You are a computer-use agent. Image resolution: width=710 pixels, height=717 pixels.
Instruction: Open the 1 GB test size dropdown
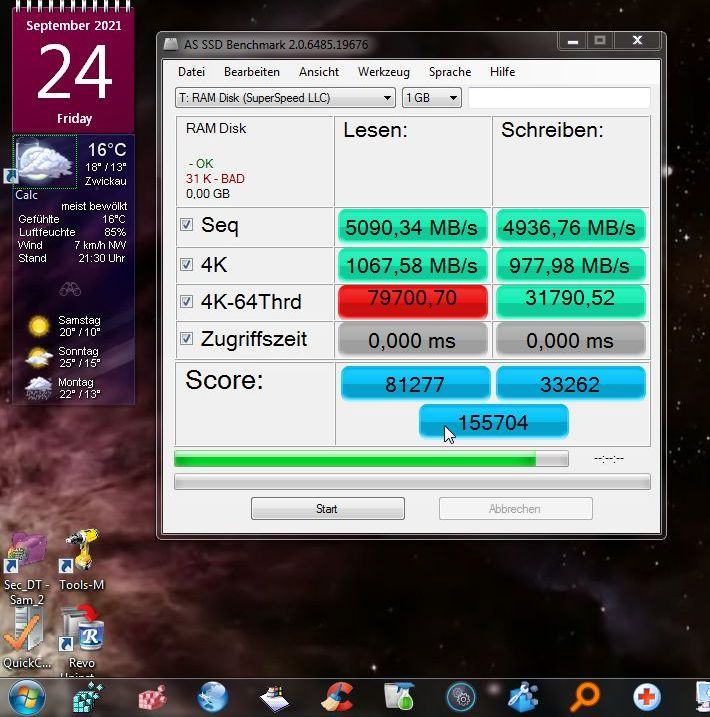tap(432, 98)
